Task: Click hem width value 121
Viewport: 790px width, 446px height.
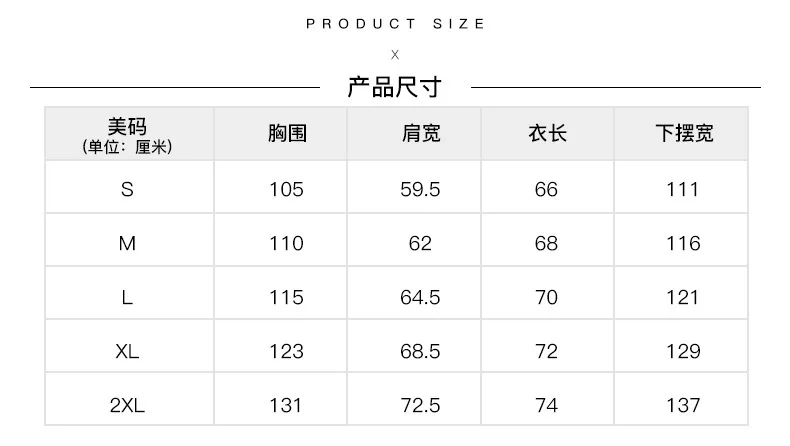Action: click(683, 297)
